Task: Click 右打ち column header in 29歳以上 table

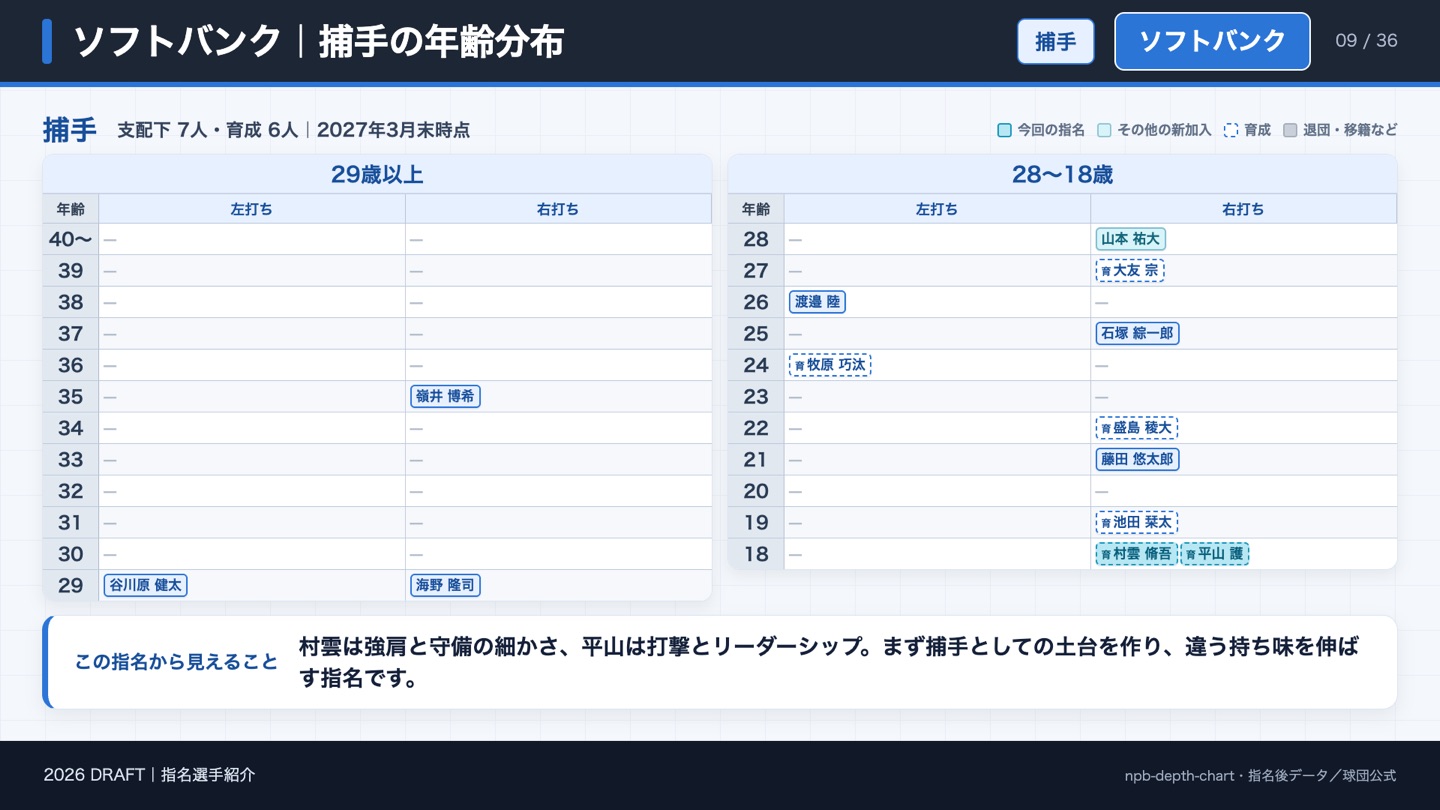Action: 558,209
